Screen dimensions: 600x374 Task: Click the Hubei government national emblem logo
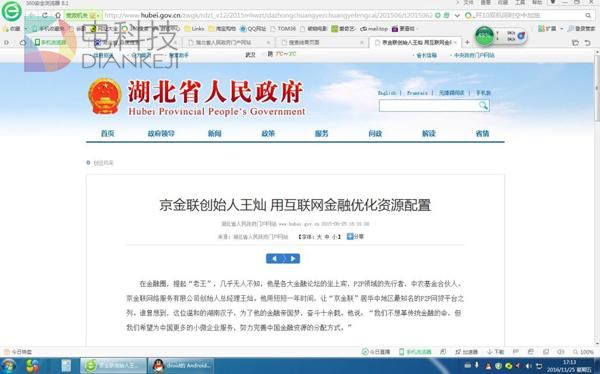pos(105,96)
